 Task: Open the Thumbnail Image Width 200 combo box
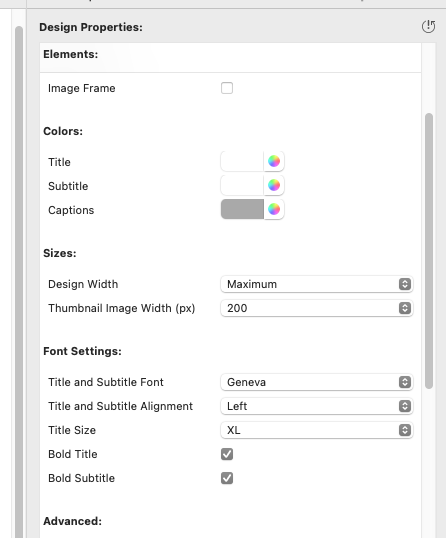(317, 308)
